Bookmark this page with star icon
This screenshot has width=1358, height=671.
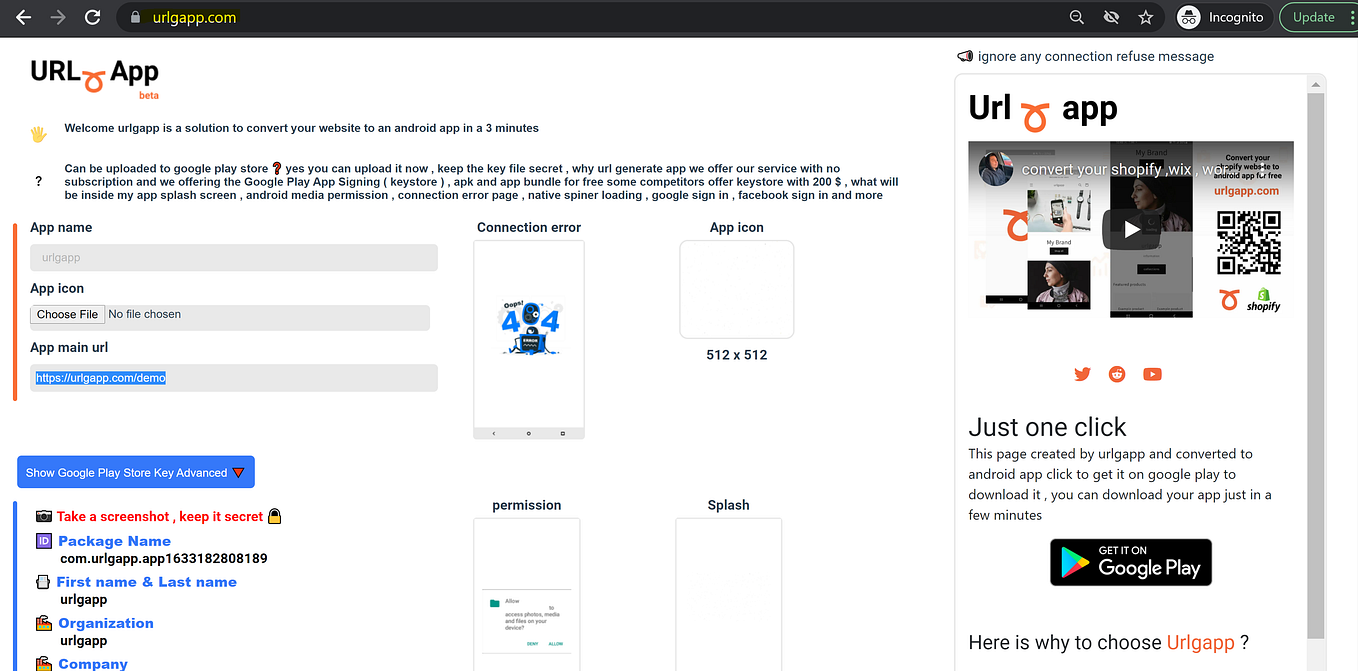pos(1146,17)
